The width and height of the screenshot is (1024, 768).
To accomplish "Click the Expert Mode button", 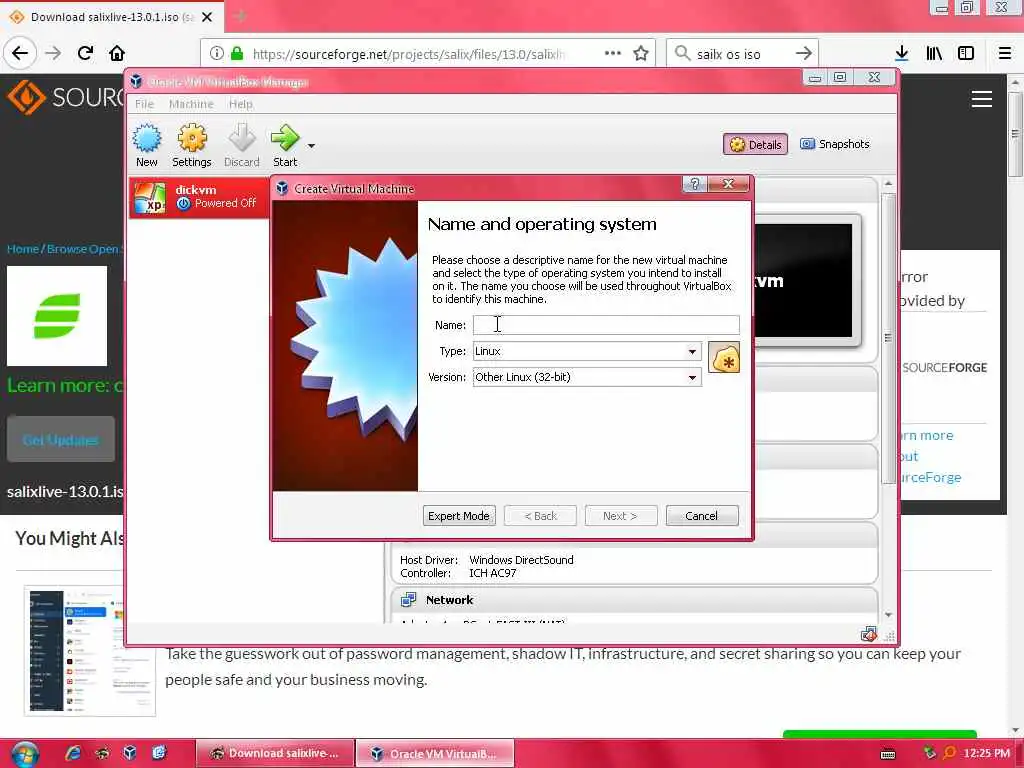I will coord(458,516).
